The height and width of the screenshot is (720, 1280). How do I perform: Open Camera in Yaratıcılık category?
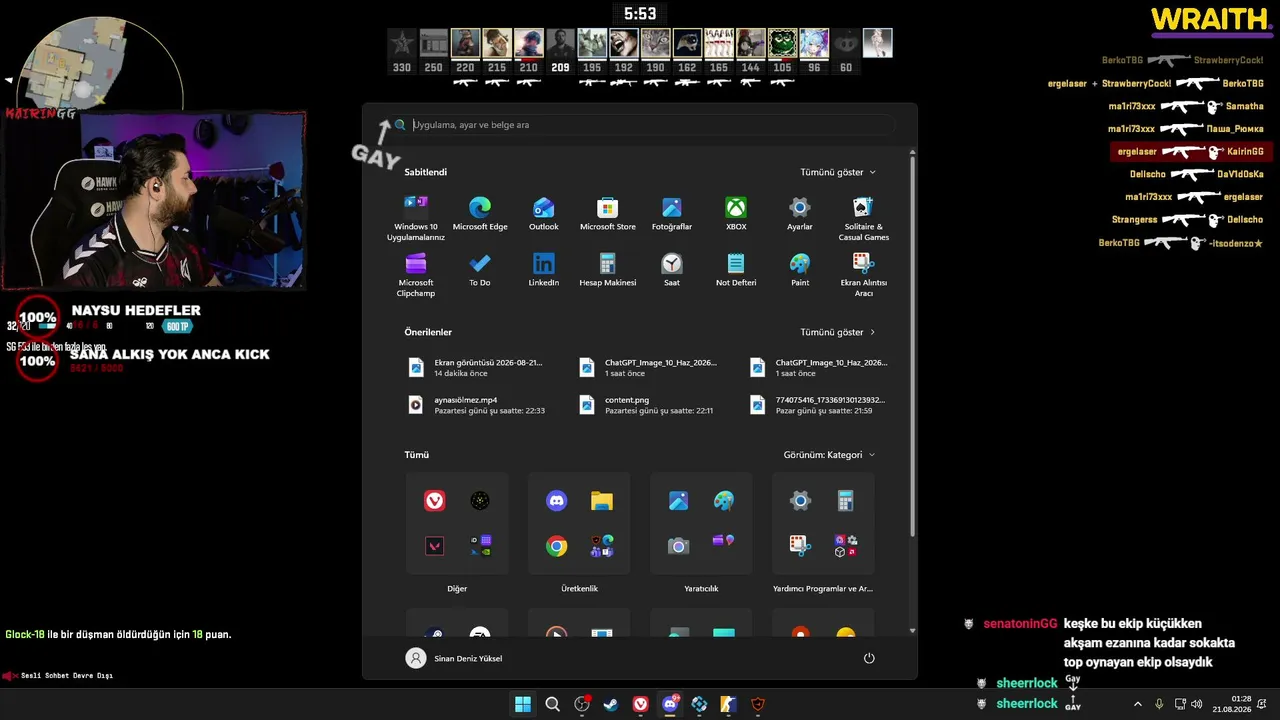click(679, 546)
